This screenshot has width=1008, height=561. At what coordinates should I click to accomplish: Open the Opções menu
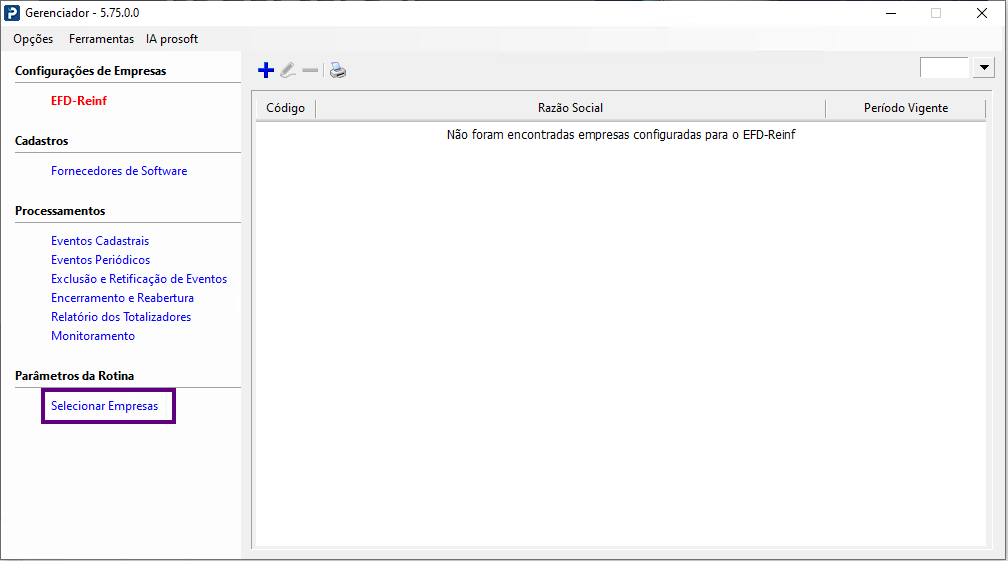coord(33,39)
